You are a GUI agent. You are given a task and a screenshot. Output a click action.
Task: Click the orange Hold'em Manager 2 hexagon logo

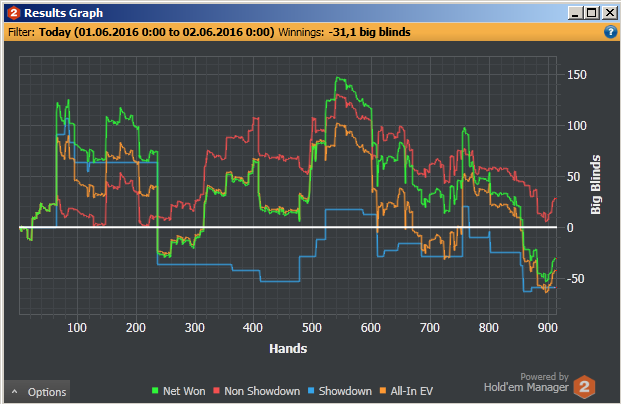pyautogui.click(x=584, y=387)
